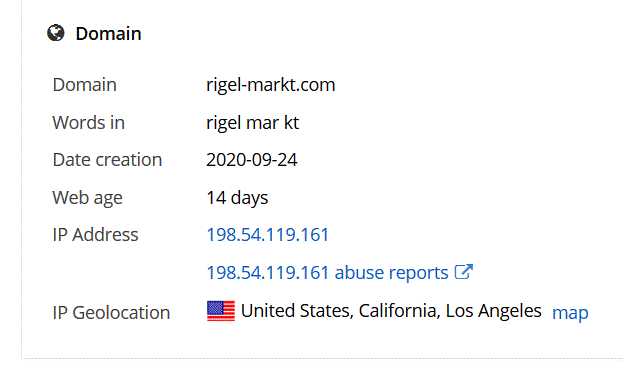Click the Words in label
The image size is (624, 368).
(88, 123)
